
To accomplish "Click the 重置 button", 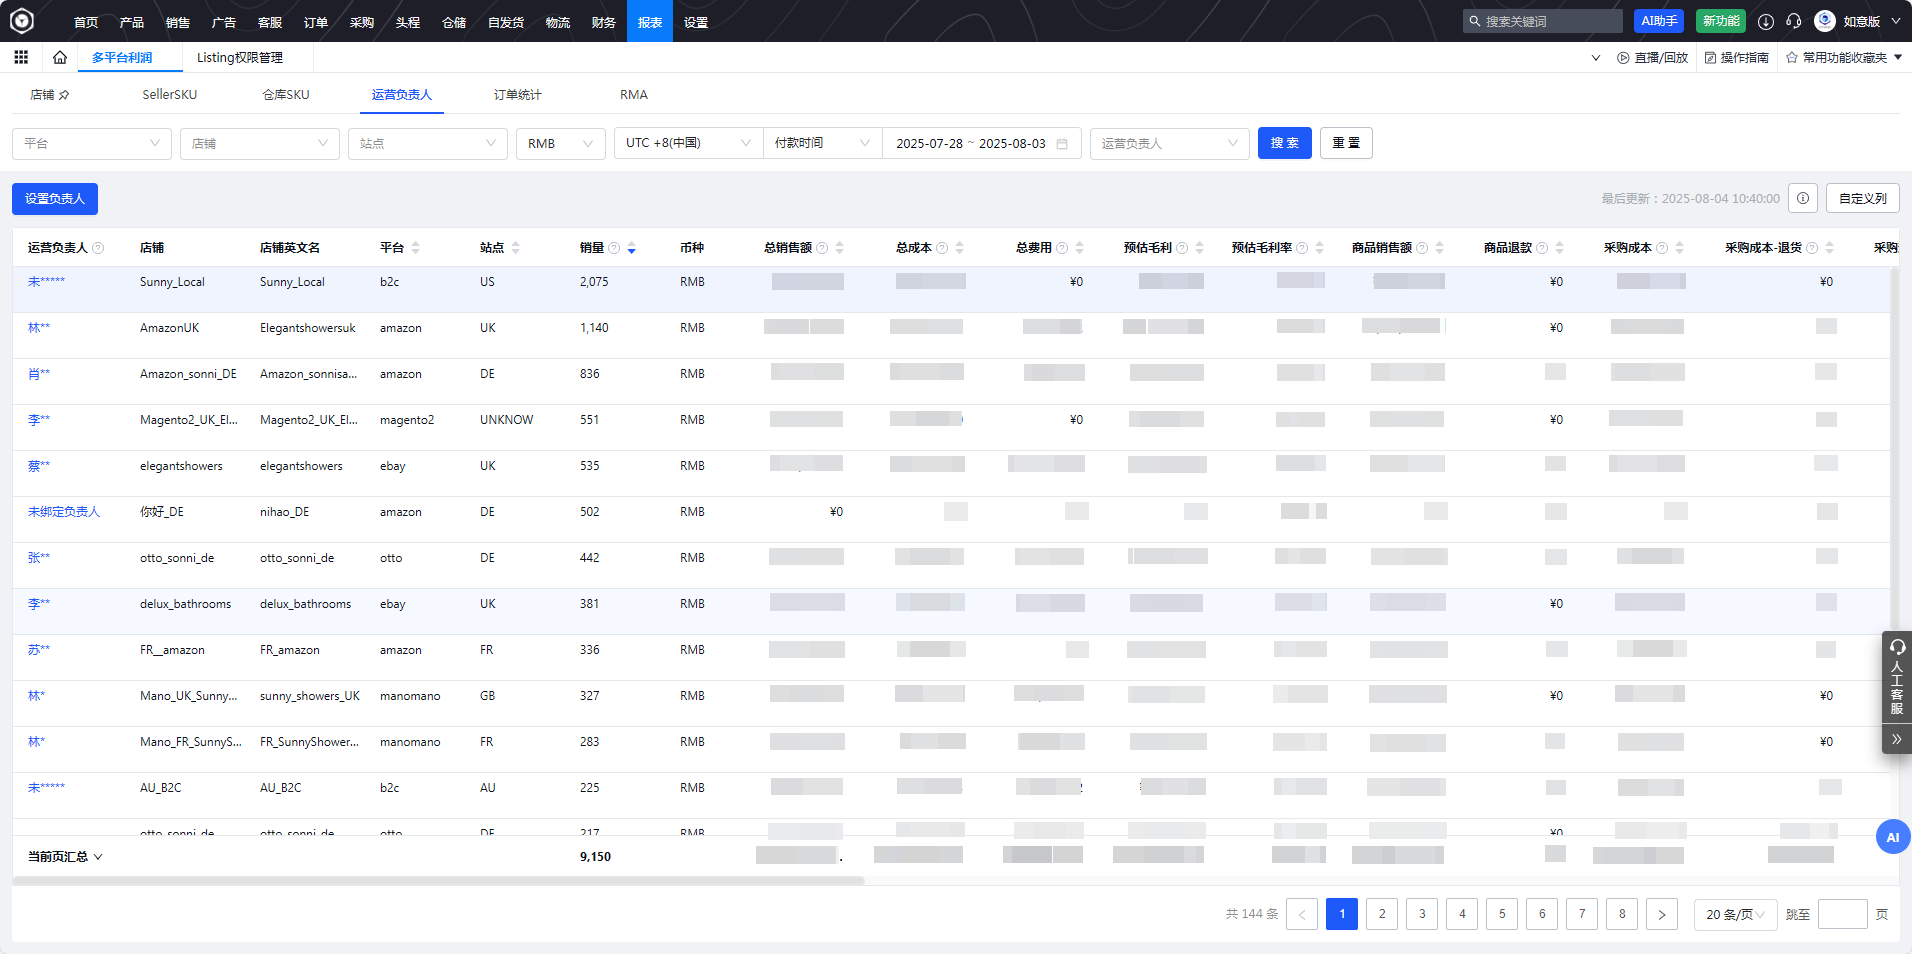I will click(x=1346, y=143).
